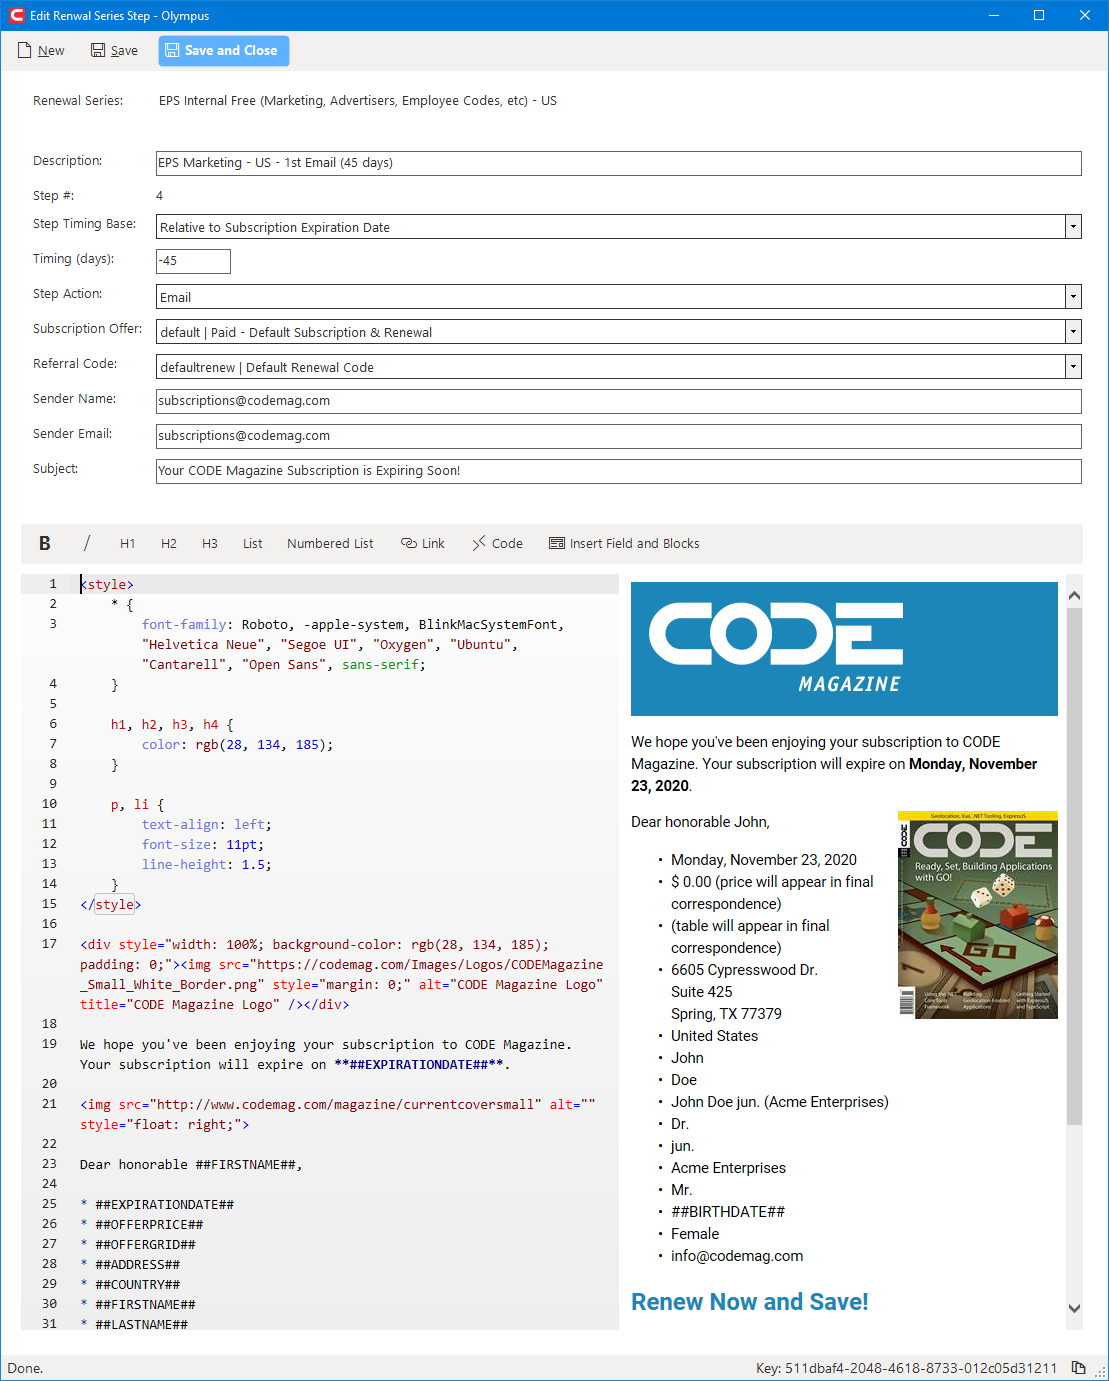Click Save and Close button

click(x=223, y=51)
